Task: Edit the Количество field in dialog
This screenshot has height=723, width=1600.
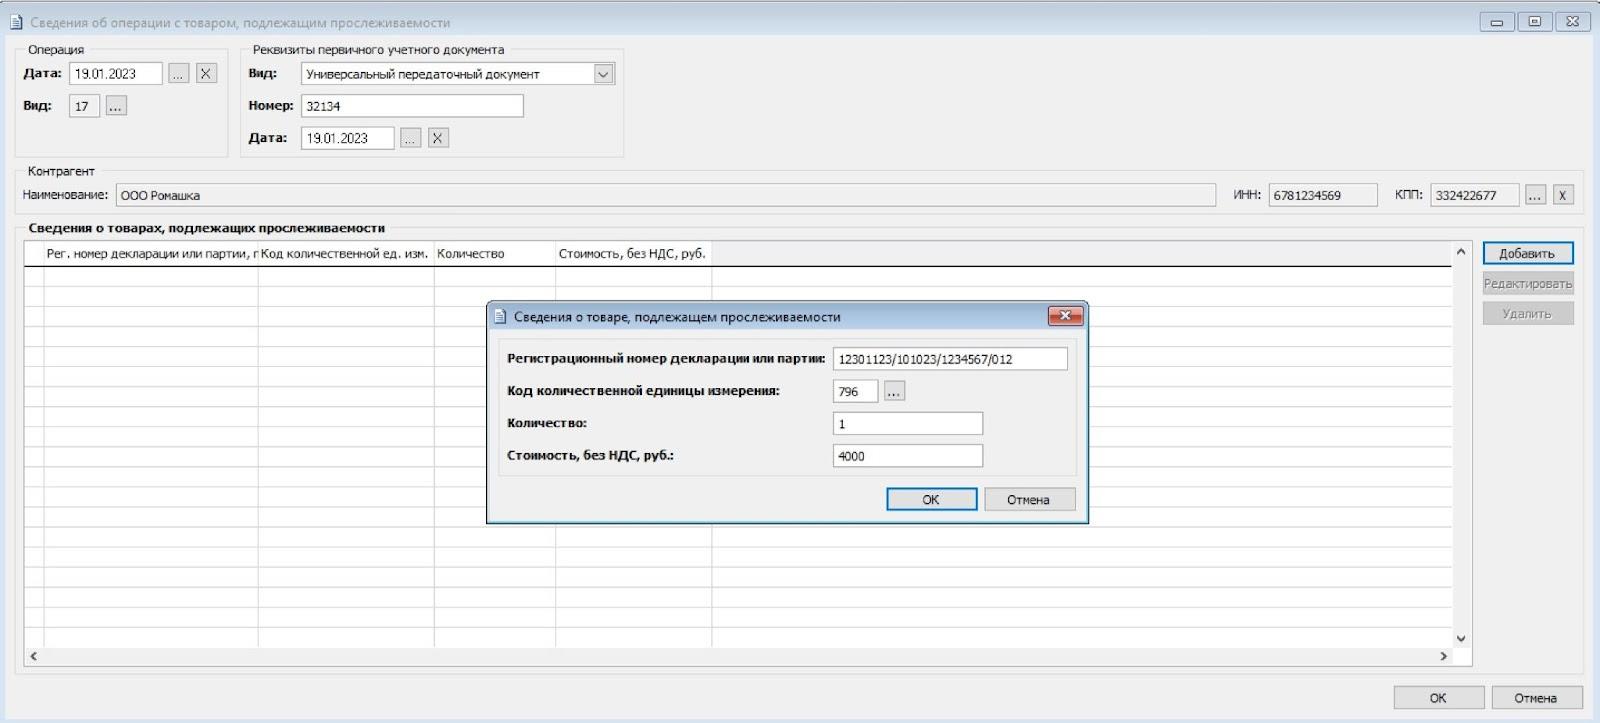Action: coord(908,424)
